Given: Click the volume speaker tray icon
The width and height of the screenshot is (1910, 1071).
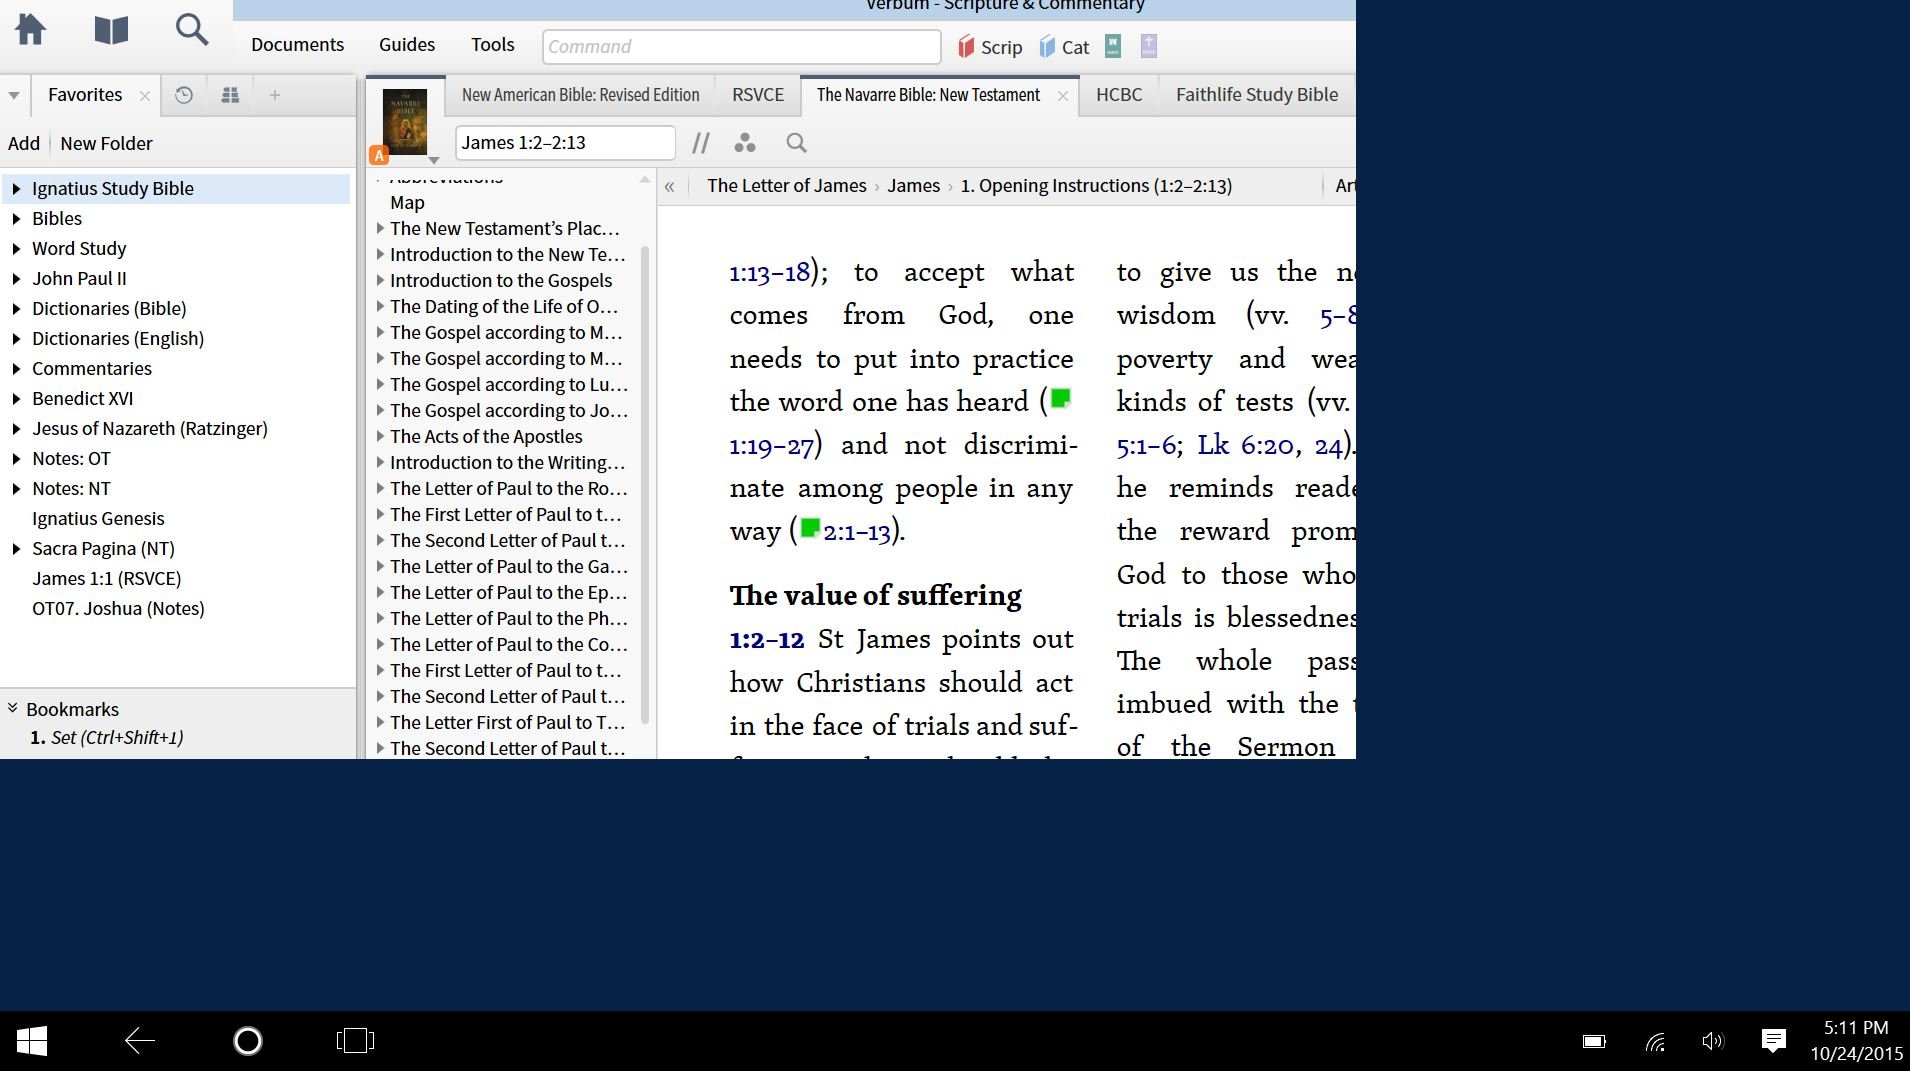Looking at the screenshot, I should pyautogui.click(x=1713, y=1042).
